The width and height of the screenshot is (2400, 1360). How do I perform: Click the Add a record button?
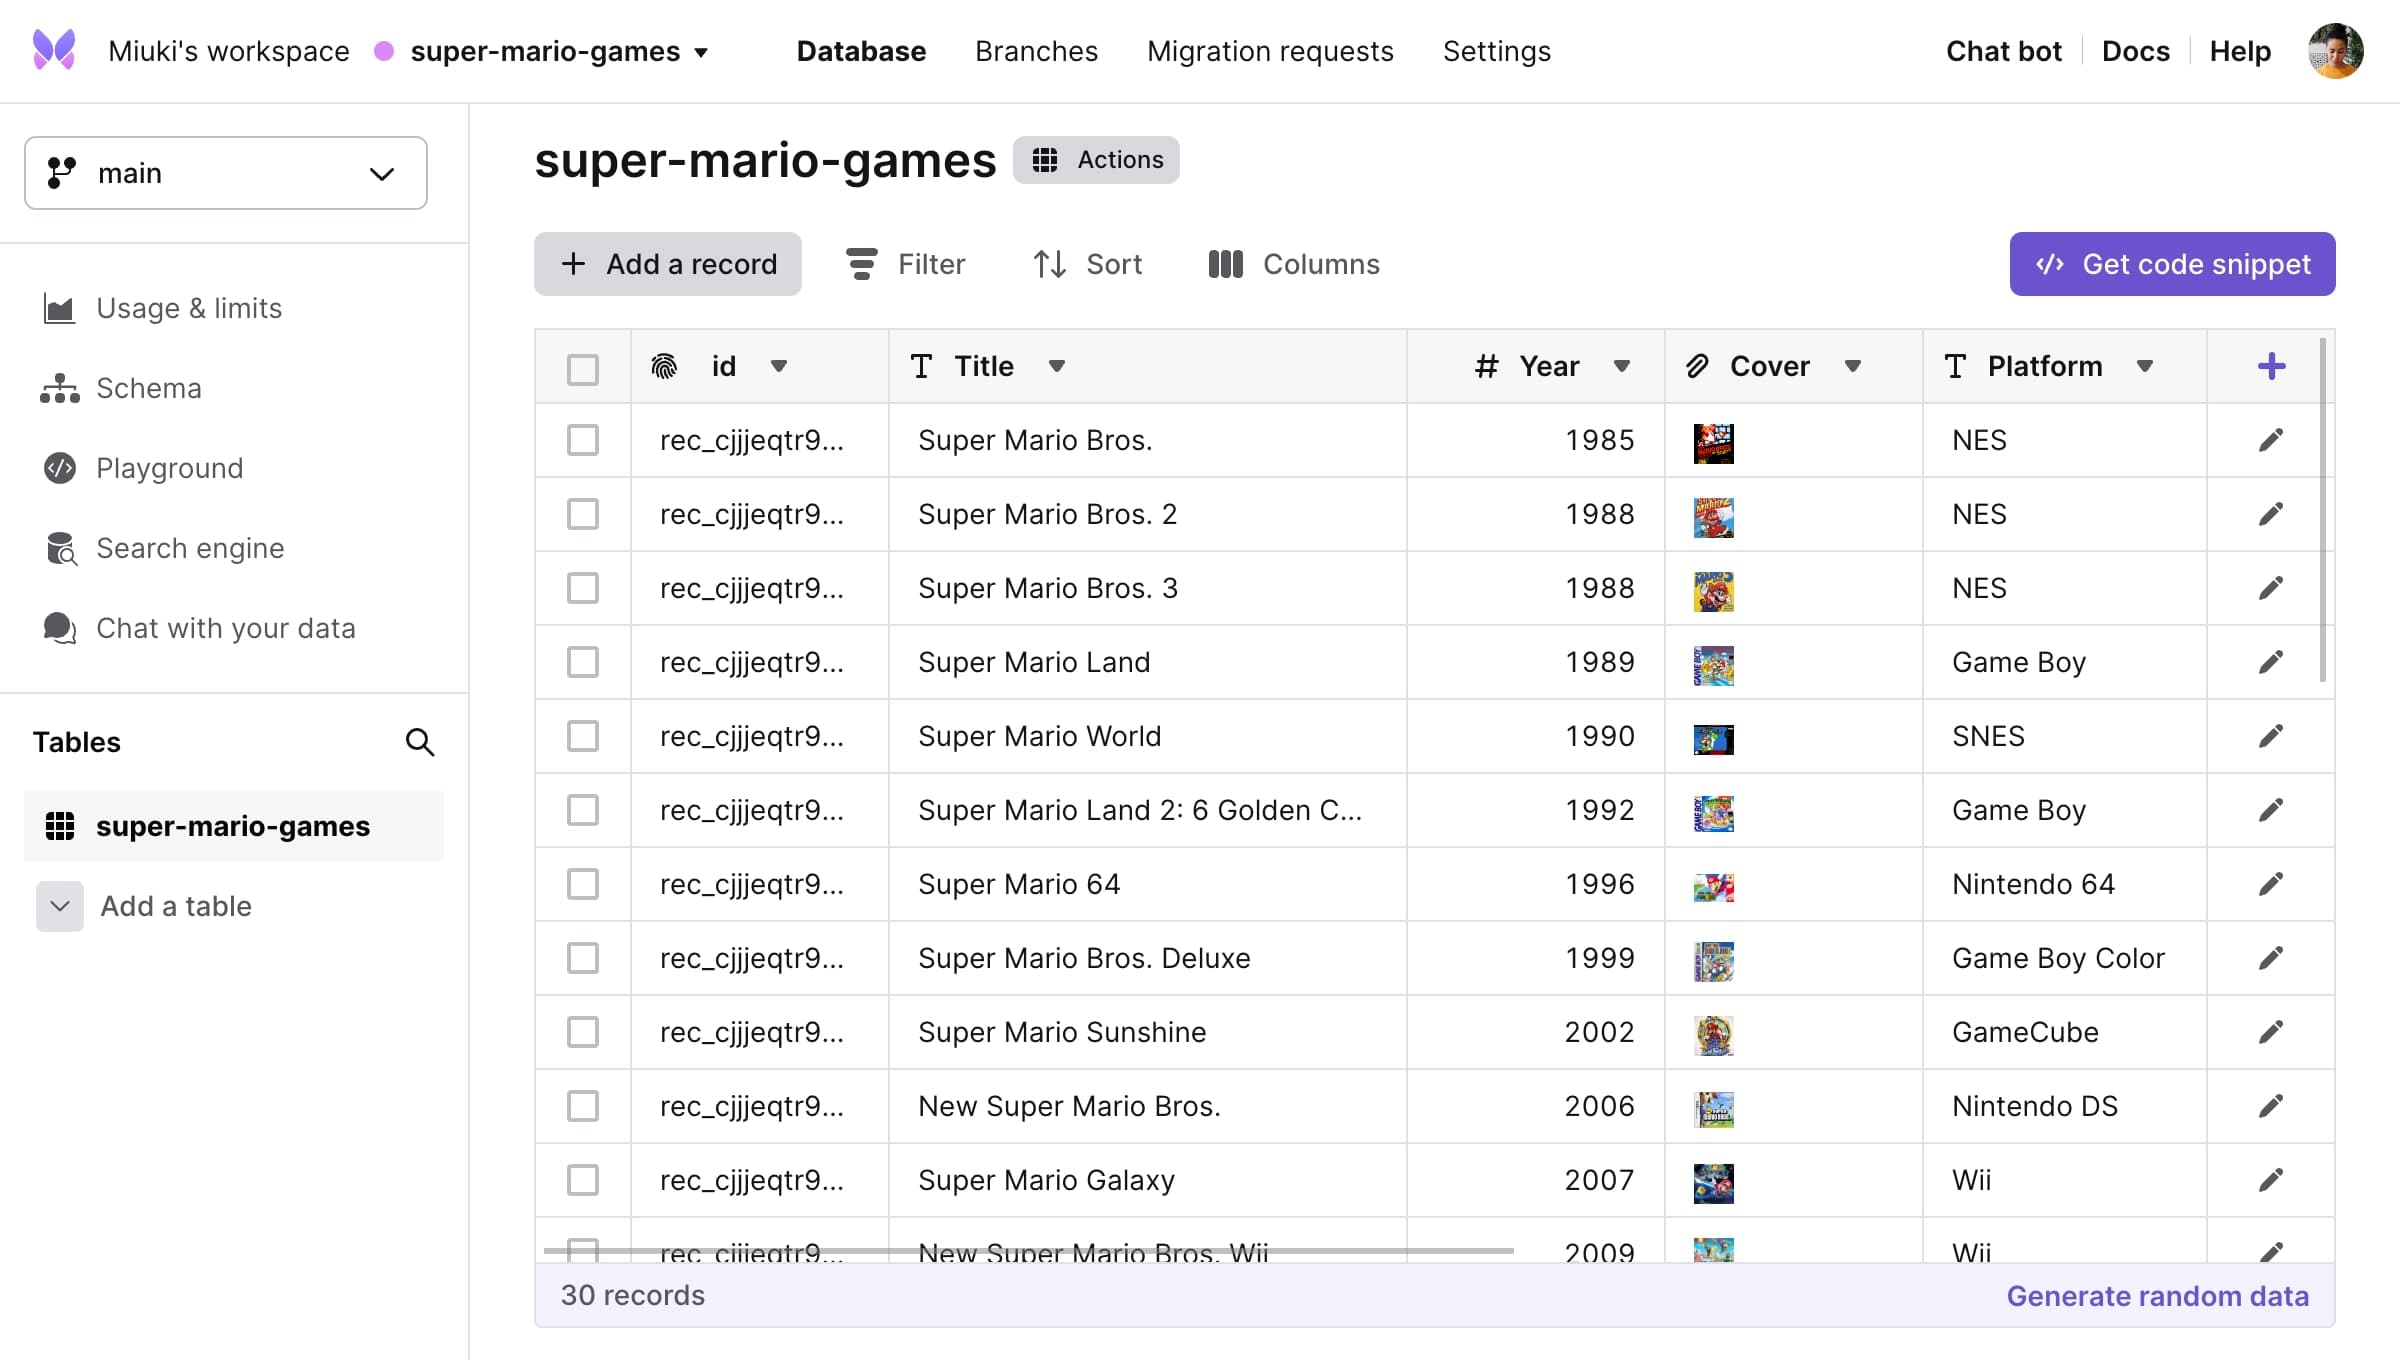tap(668, 264)
